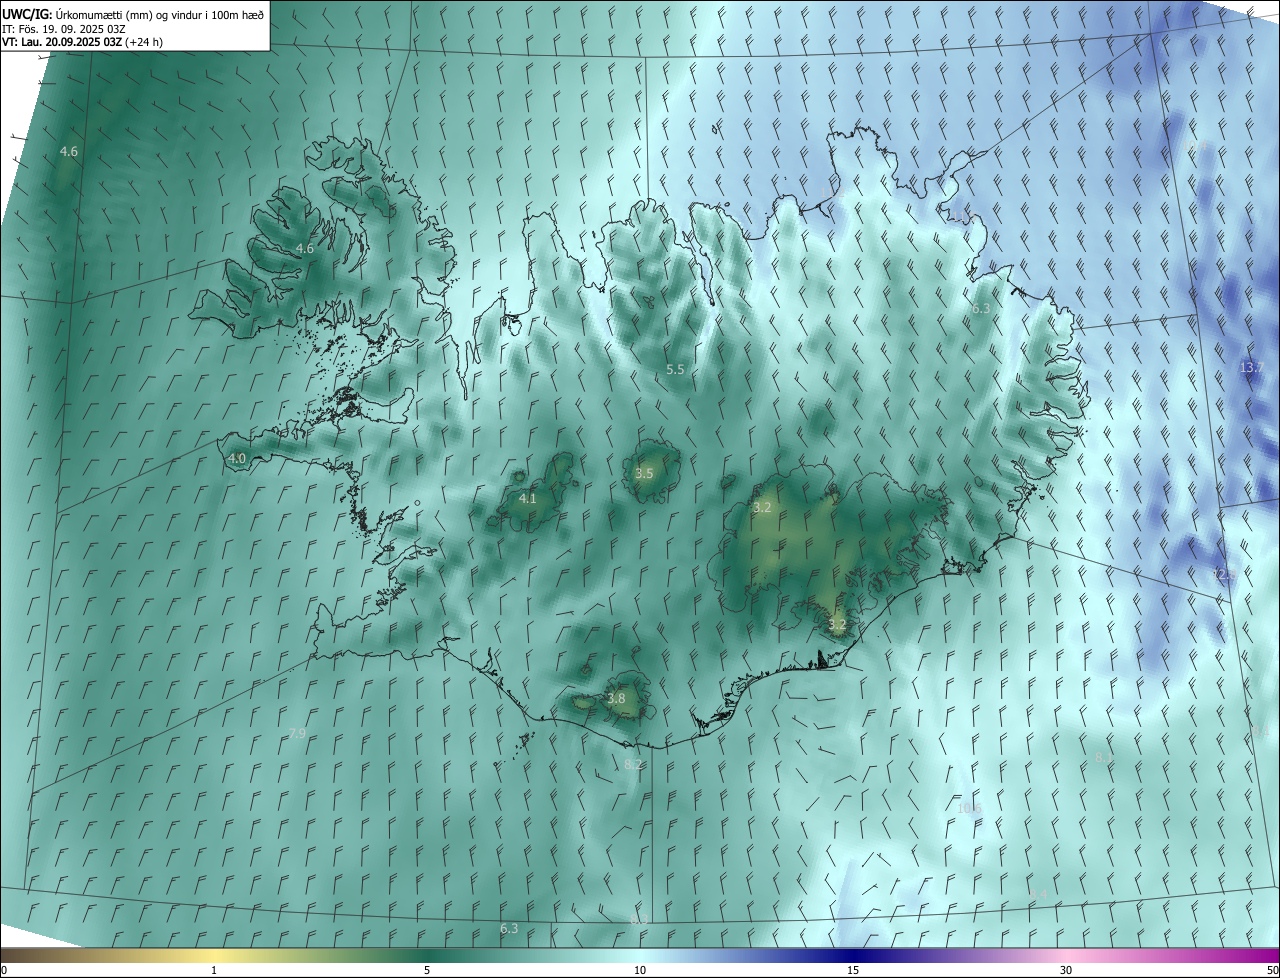The width and height of the screenshot is (1280, 978).
Task: Click the 5 tick on the color scale
Action: click(427, 970)
